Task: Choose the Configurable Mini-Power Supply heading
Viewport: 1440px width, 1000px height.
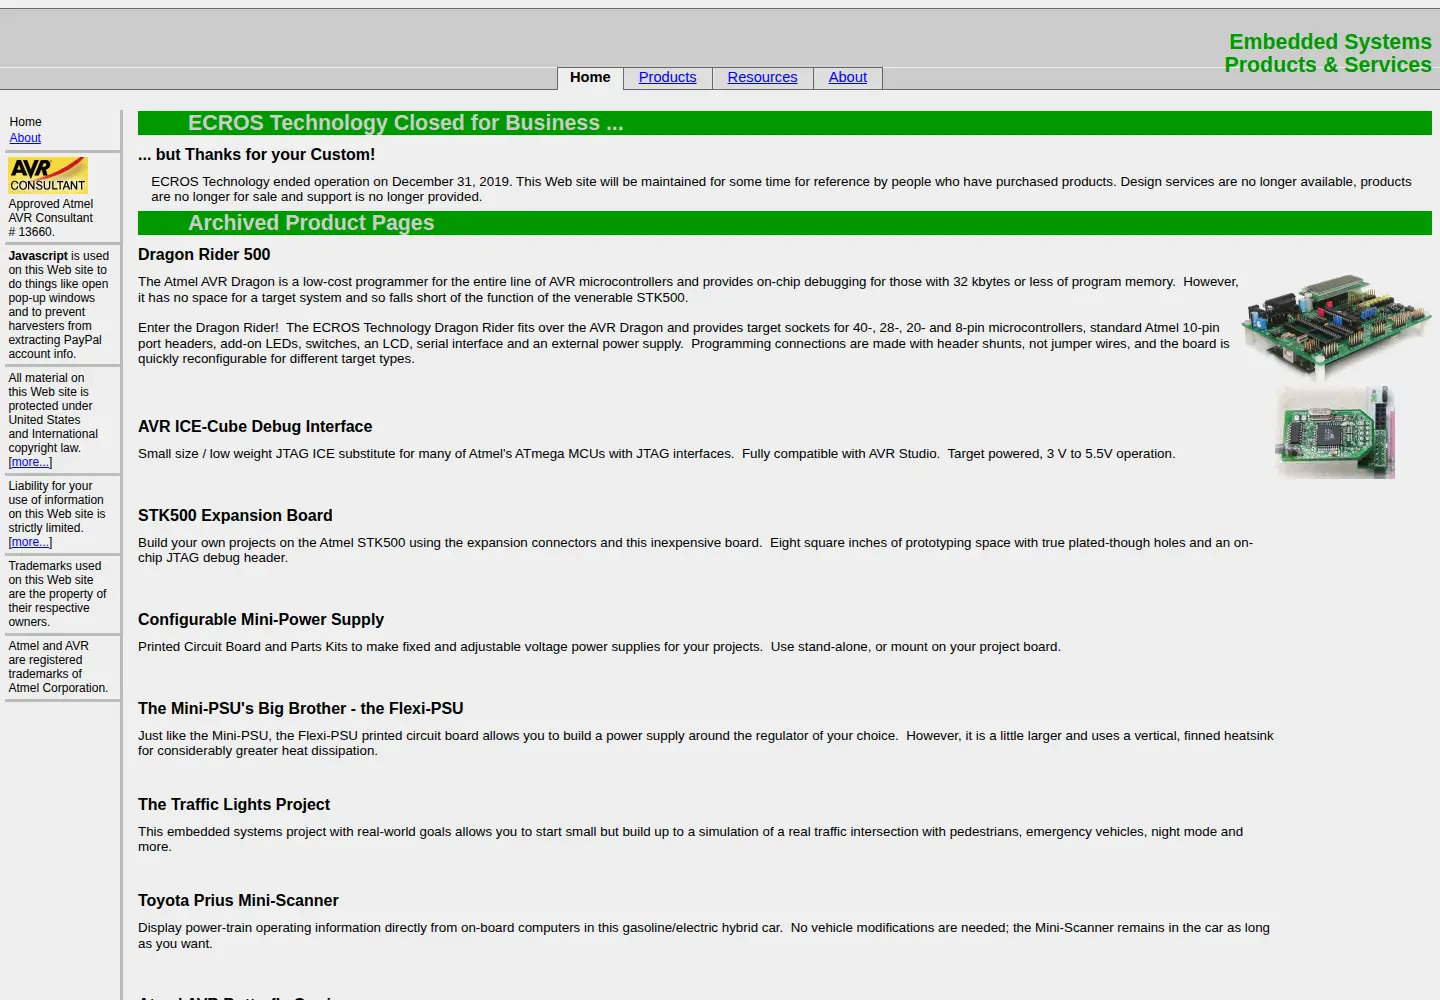Action: [261, 620]
